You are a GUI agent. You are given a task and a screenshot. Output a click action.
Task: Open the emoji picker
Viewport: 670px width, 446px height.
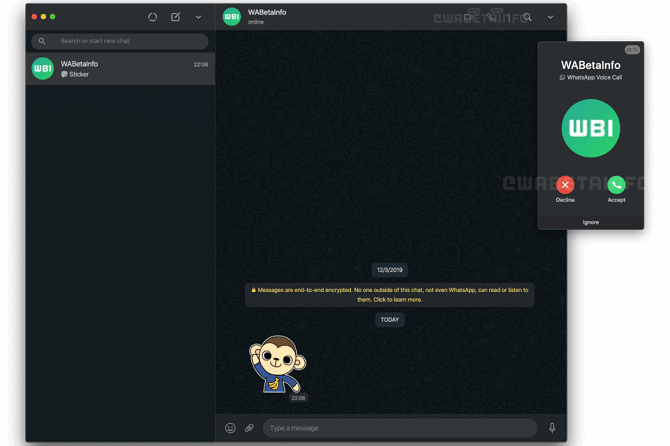pos(230,428)
